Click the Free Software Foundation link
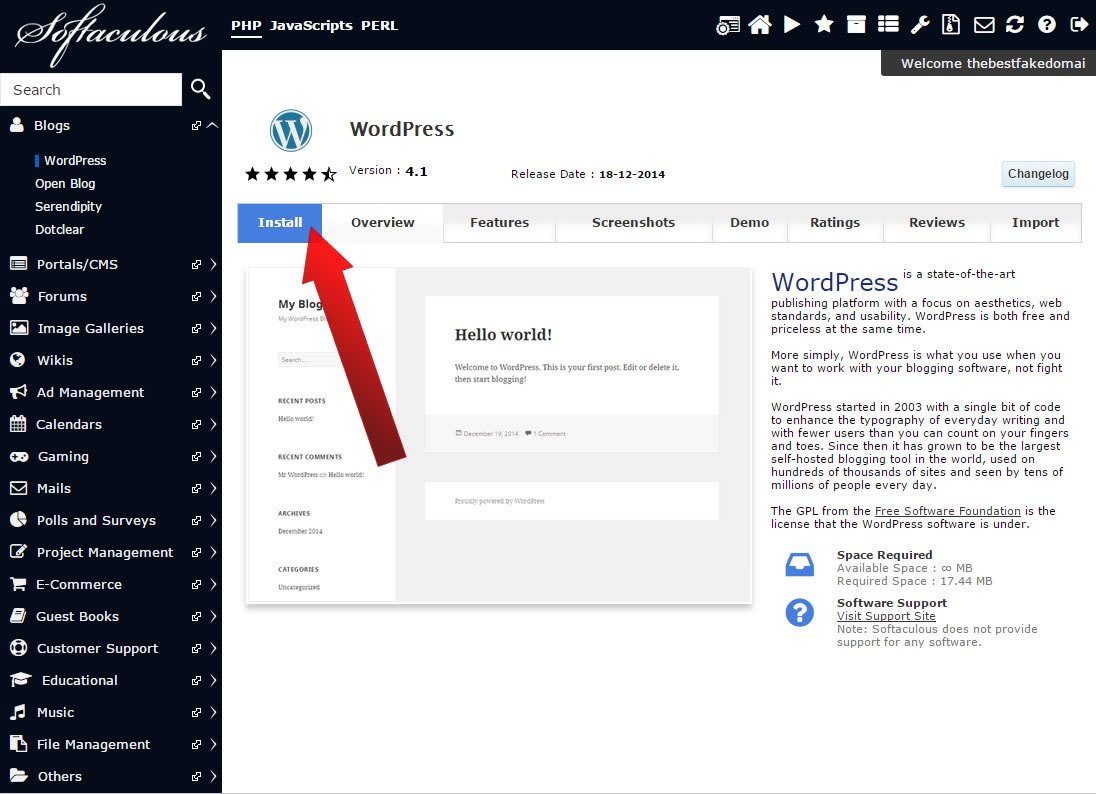 [x=947, y=511]
